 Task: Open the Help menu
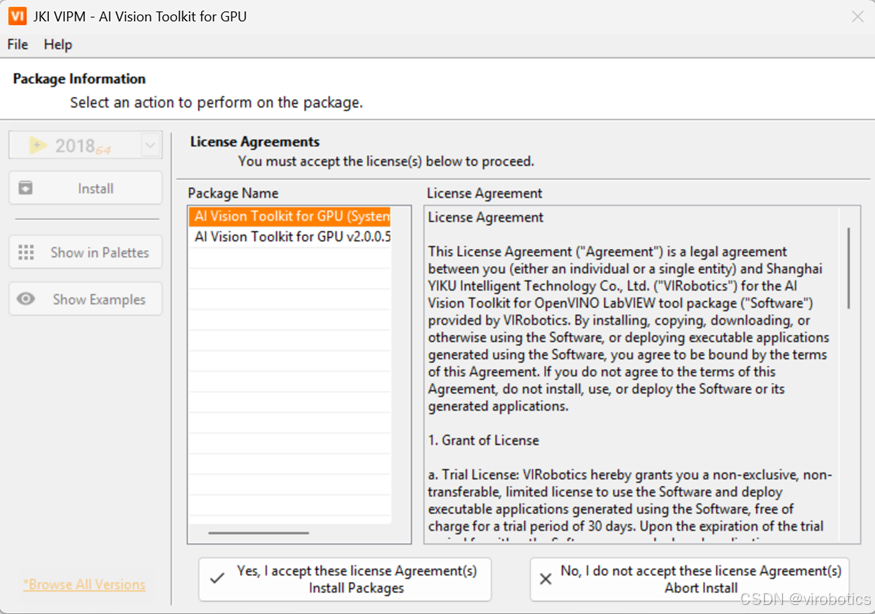click(x=58, y=45)
